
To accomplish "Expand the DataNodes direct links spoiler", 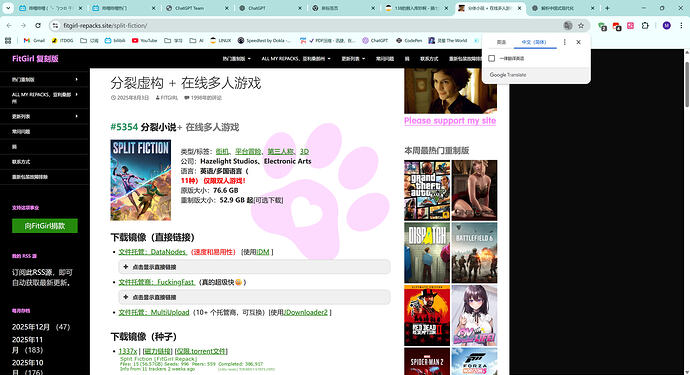I will click(x=254, y=267).
